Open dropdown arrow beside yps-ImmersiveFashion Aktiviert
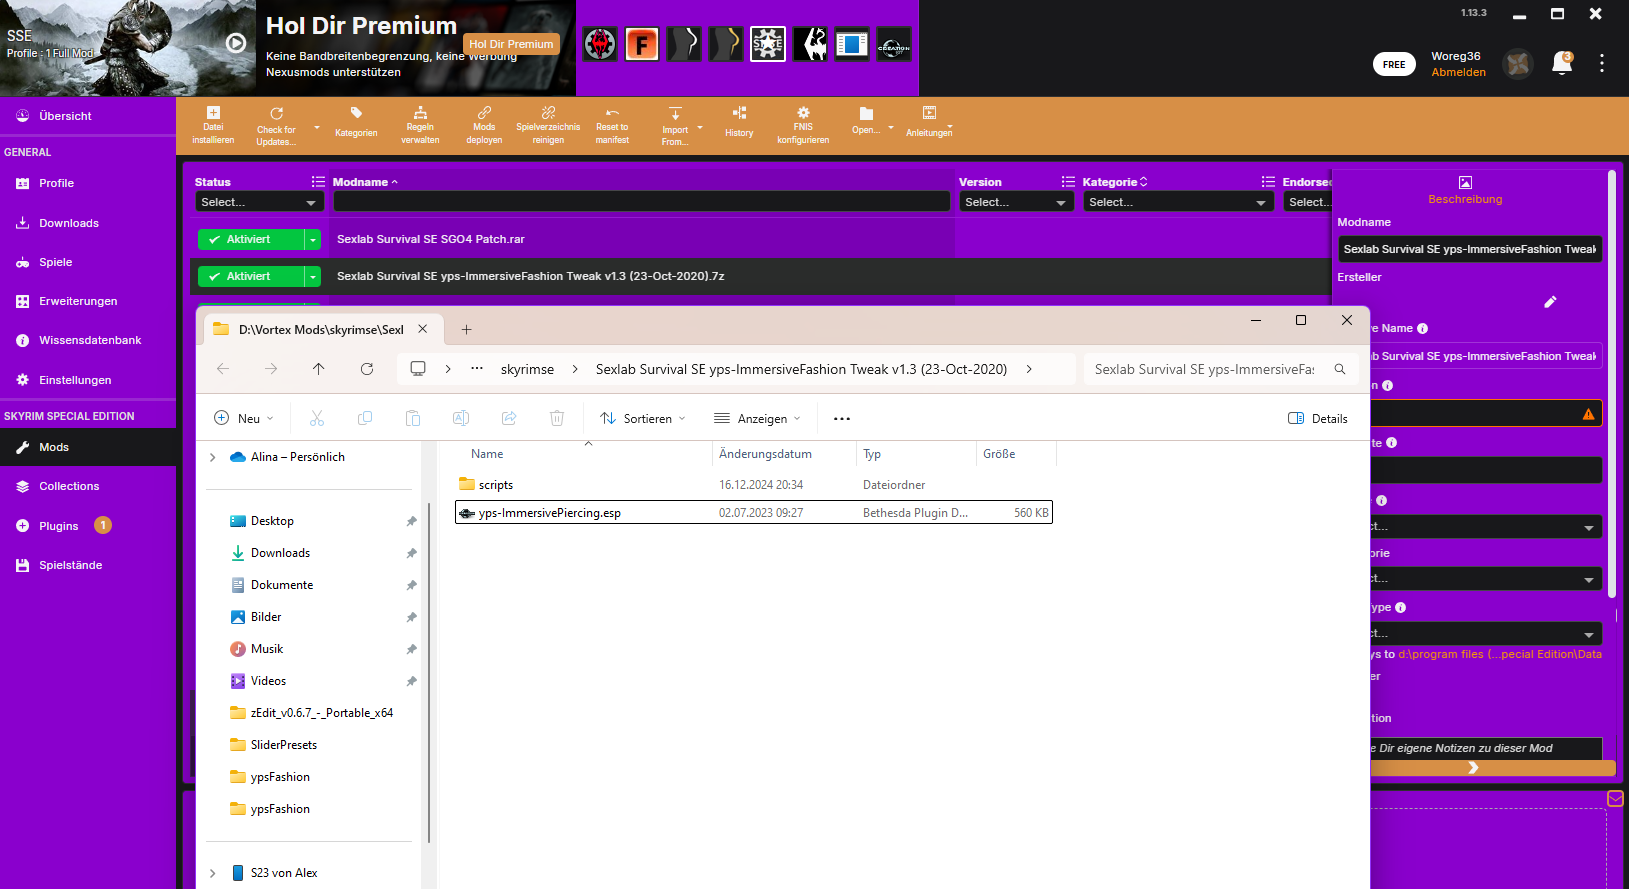Screen dimensions: 1629x889 click(313, 276)
